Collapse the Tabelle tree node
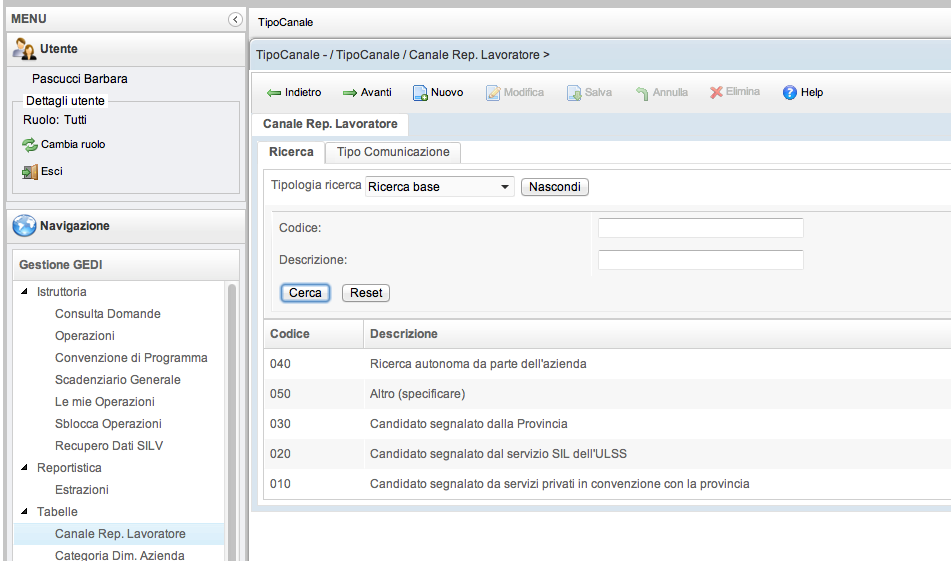This screenshot has height=561, width=951. (24, 512)
